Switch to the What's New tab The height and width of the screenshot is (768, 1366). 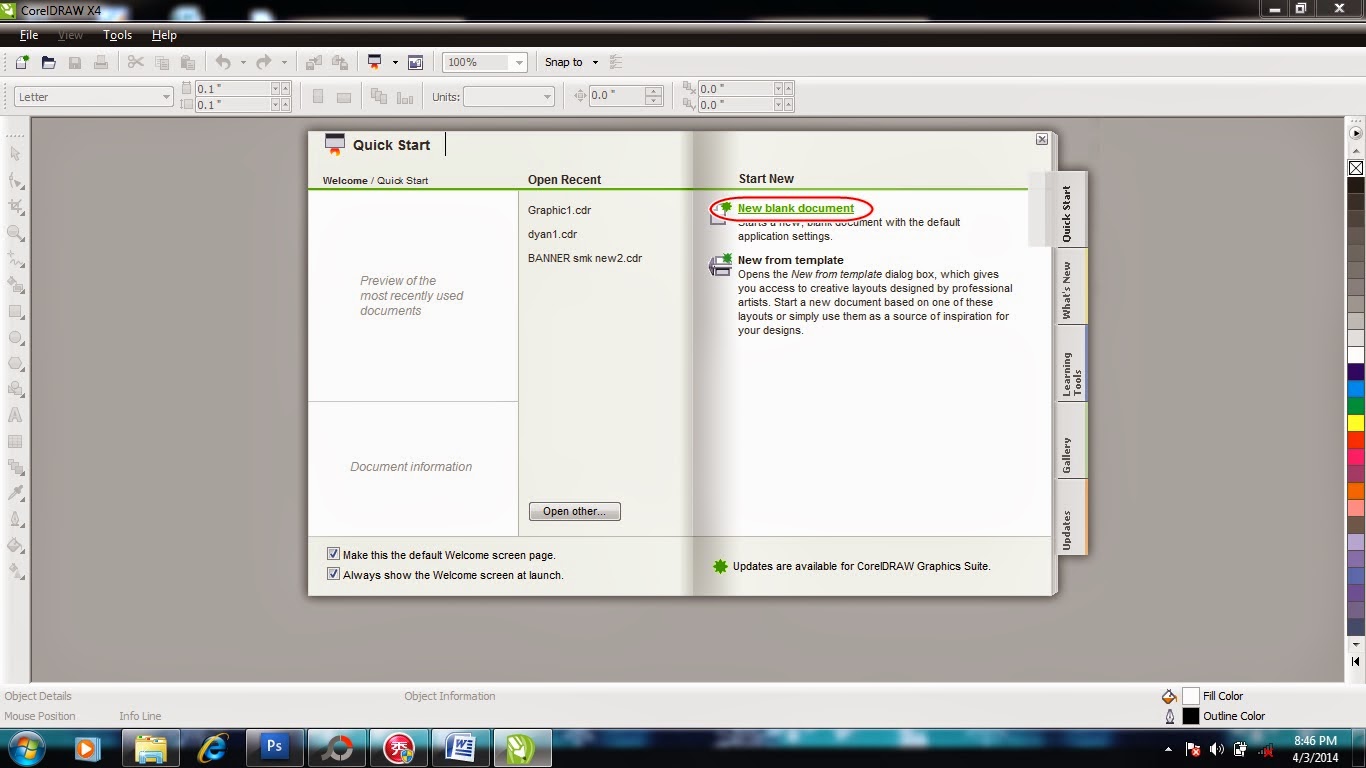pyautogui.click(x=1070, y=289)
